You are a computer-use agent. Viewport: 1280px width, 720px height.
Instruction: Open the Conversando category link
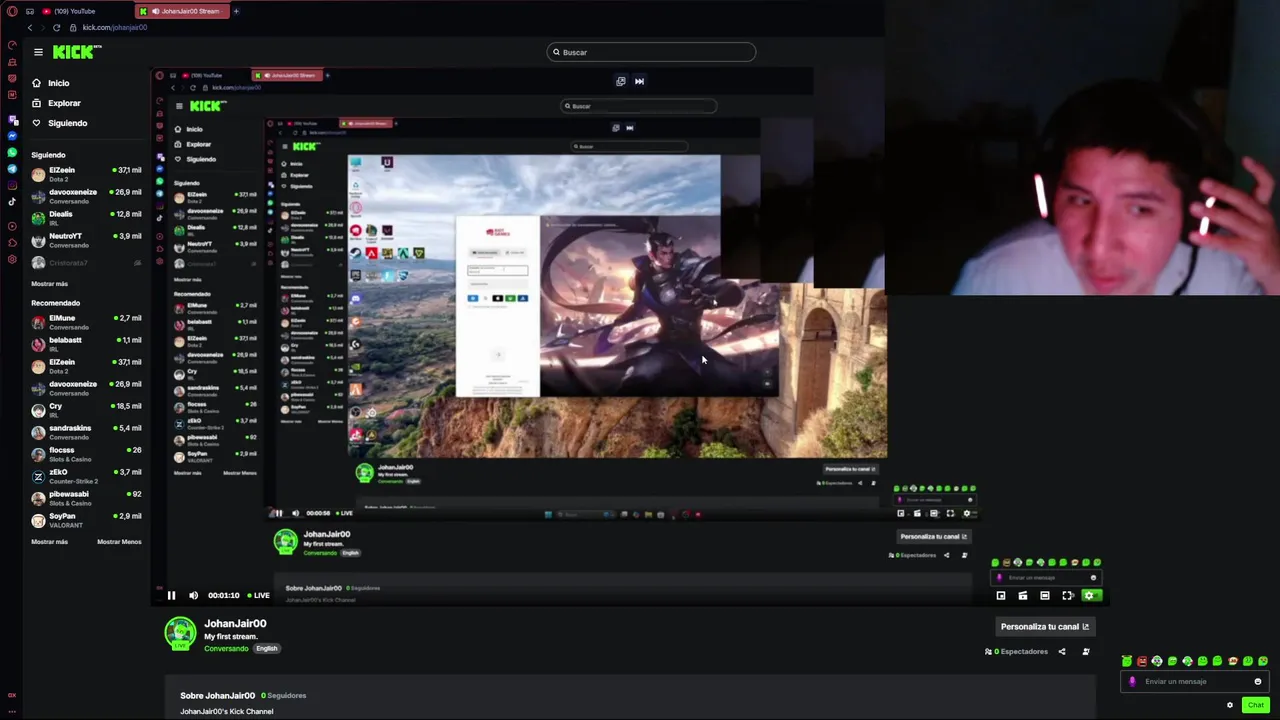tap(226, 649)
